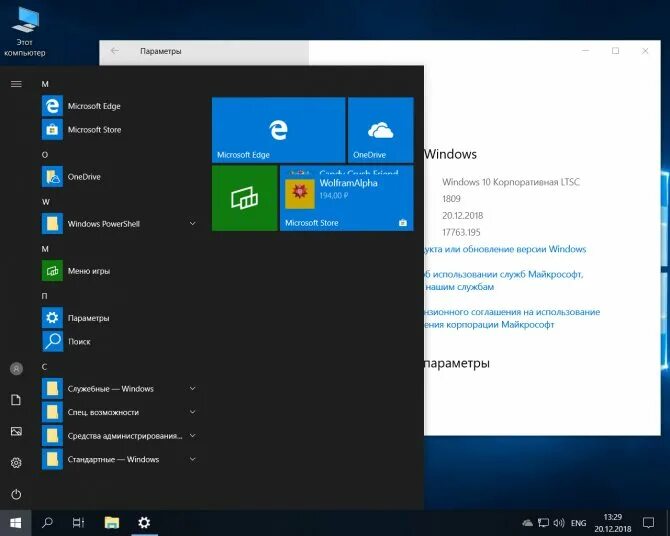Jump to letter O header
The width and height of the screenshot is (670, 536).
tap(45, 155)
